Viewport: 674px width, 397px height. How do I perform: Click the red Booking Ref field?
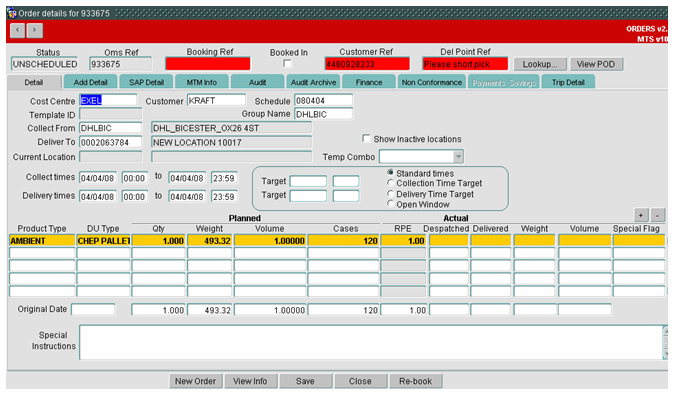pos(208,64)
